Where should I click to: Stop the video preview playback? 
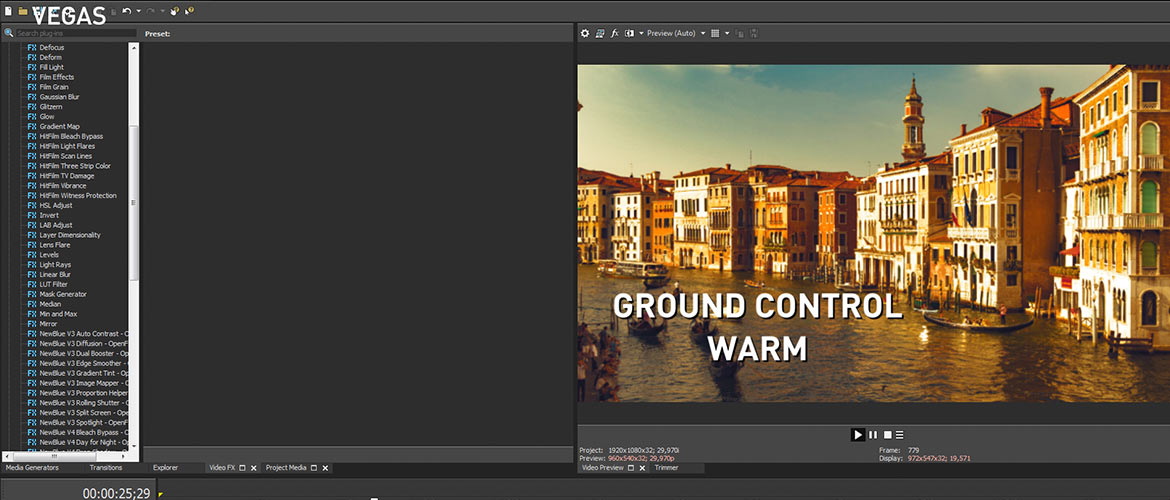[x=886, y=435]
